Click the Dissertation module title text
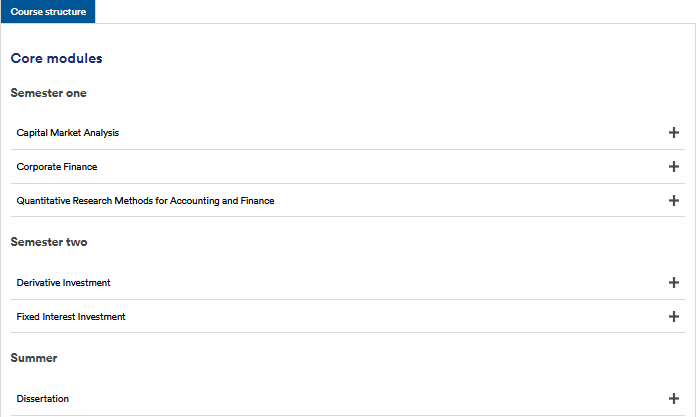The image size is (696, 417). click(x=43, y=399)
